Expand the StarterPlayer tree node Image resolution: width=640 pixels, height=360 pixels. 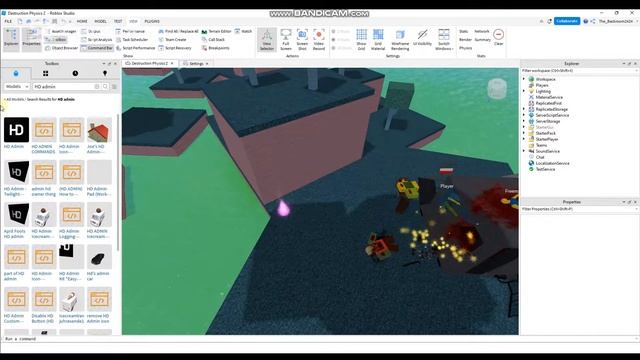524,139
